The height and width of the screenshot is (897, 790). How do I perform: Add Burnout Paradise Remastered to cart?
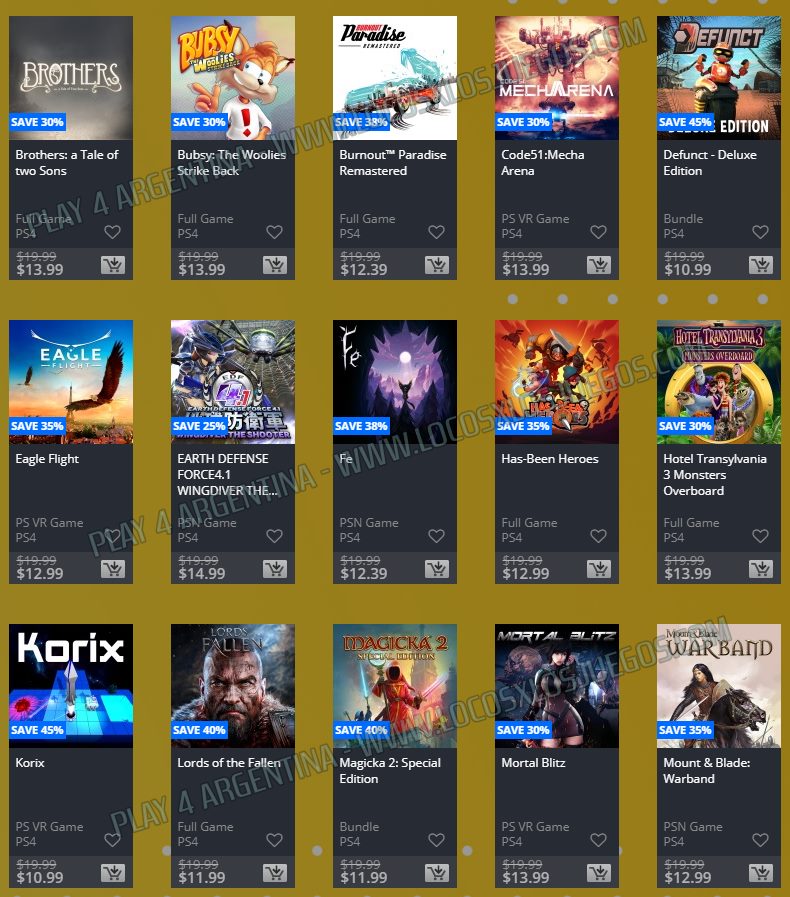click(437, 265)
